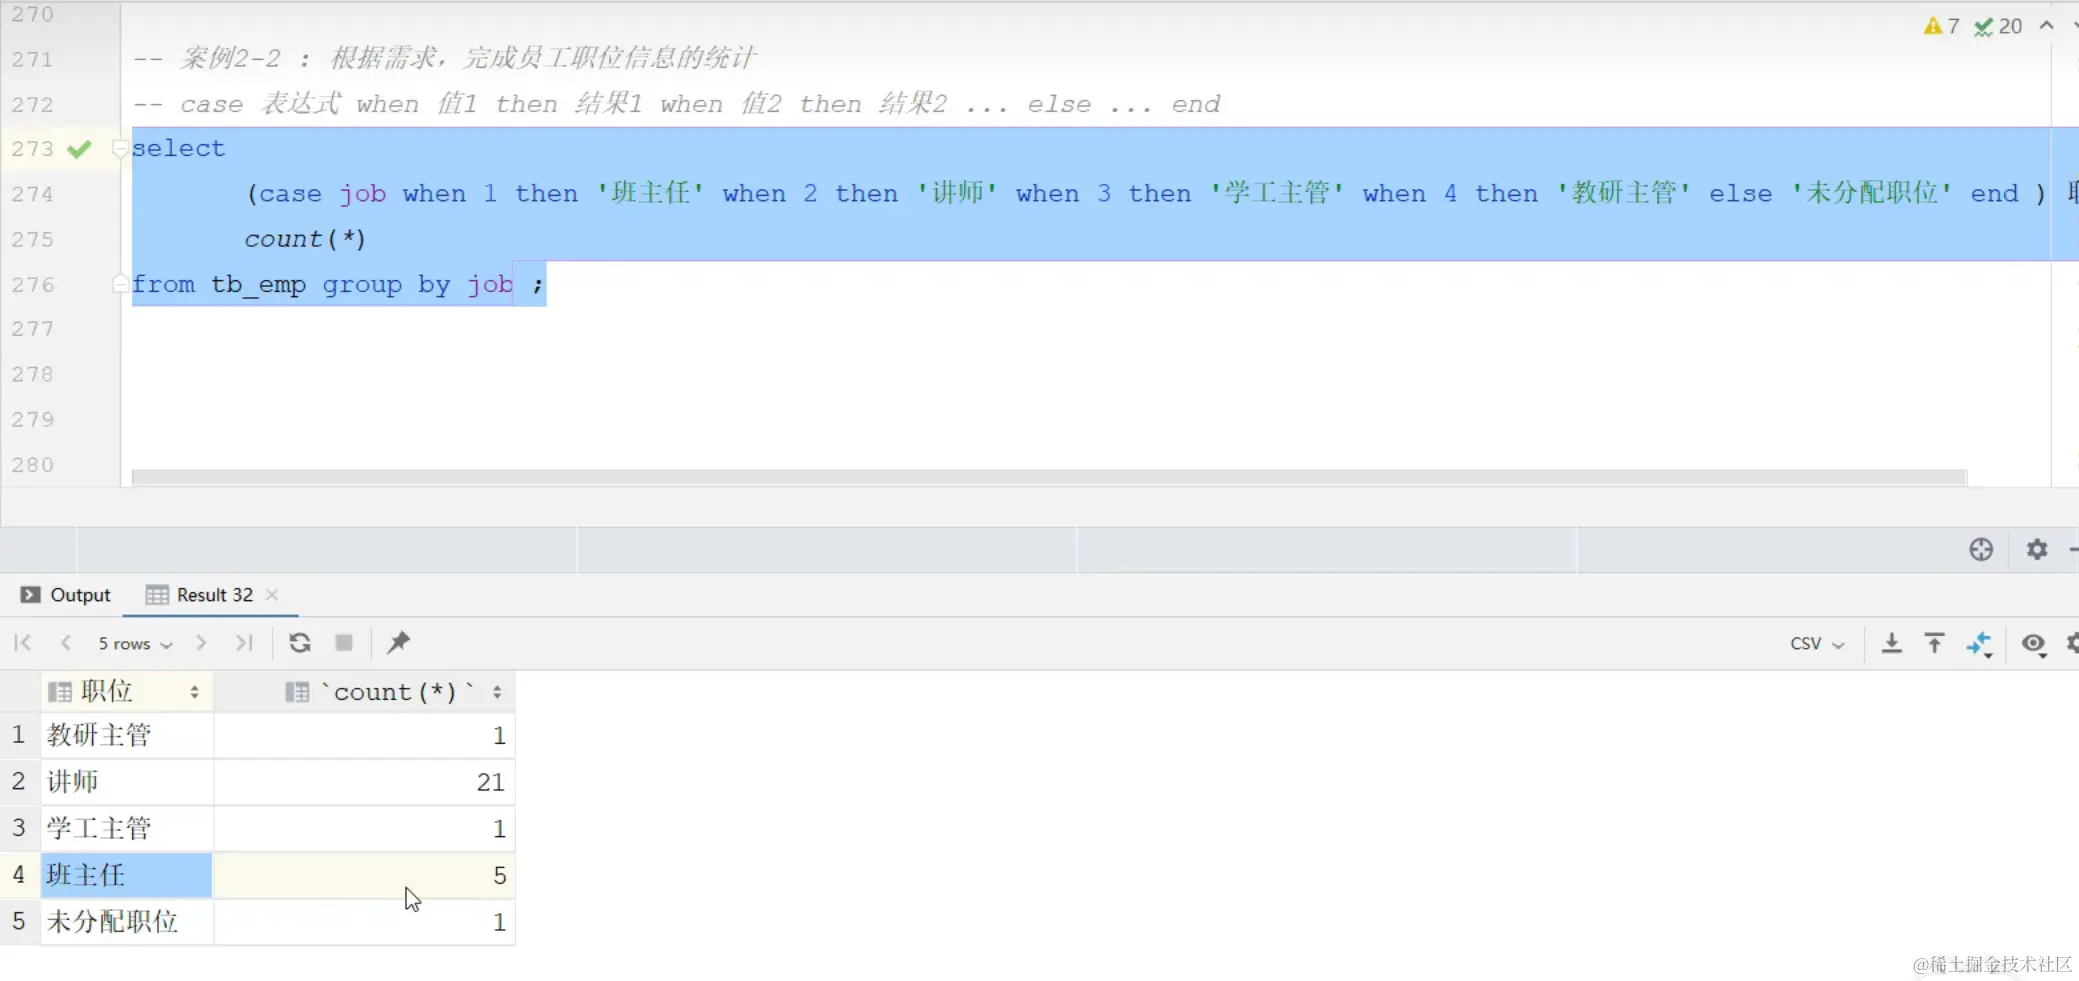
Task: Click the '班主任' string in query
Action: [650, 193]
